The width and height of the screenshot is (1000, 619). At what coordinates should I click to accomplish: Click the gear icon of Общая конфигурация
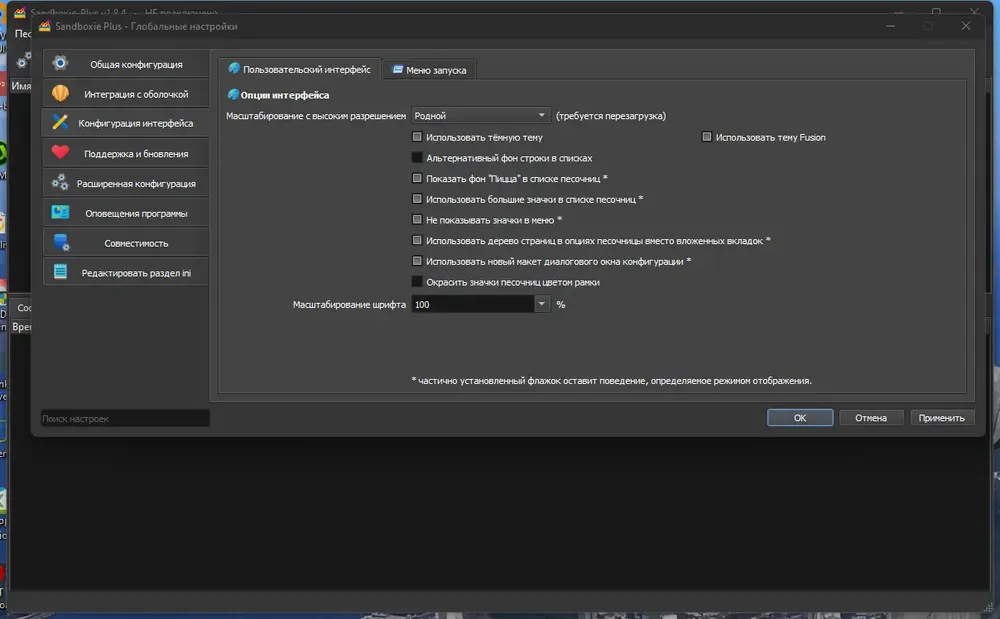click(x=60, y=63)
